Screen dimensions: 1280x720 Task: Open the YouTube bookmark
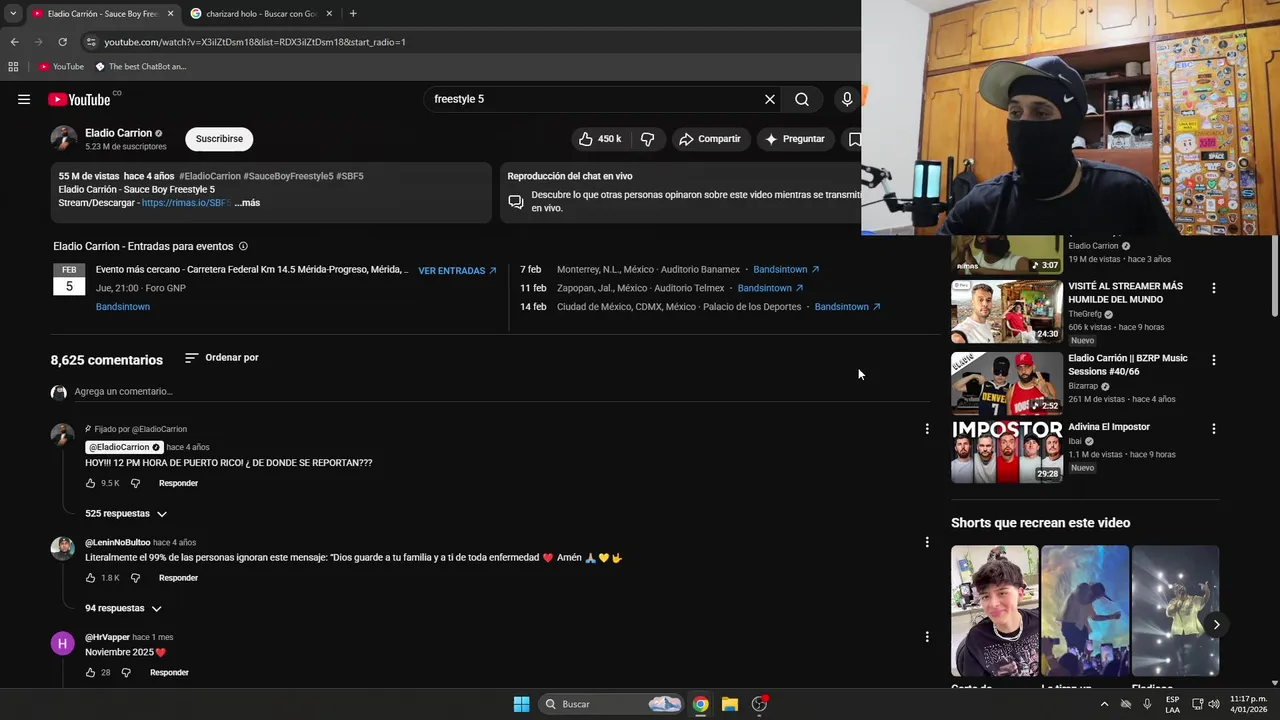click(x=61, y=67)
